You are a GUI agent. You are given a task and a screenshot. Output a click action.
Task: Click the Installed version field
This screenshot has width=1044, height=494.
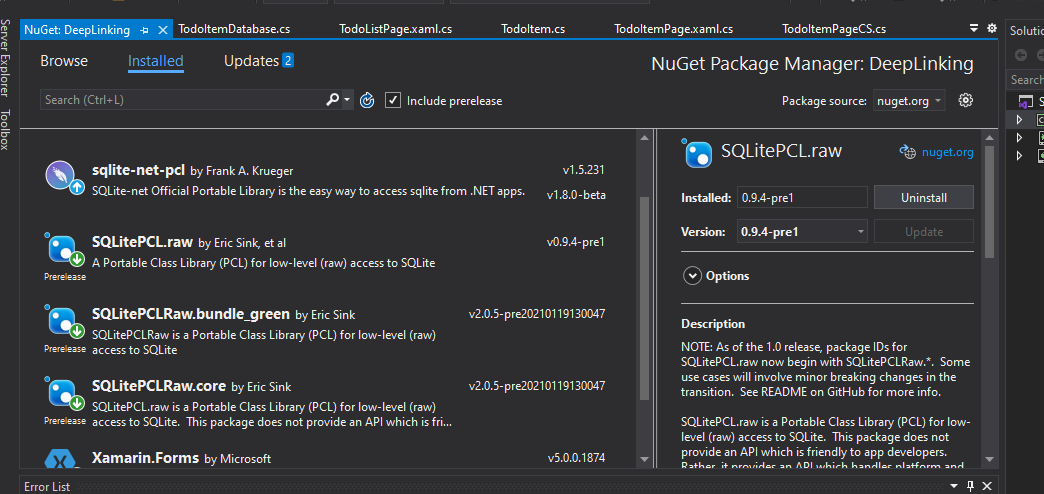(802, 198)
